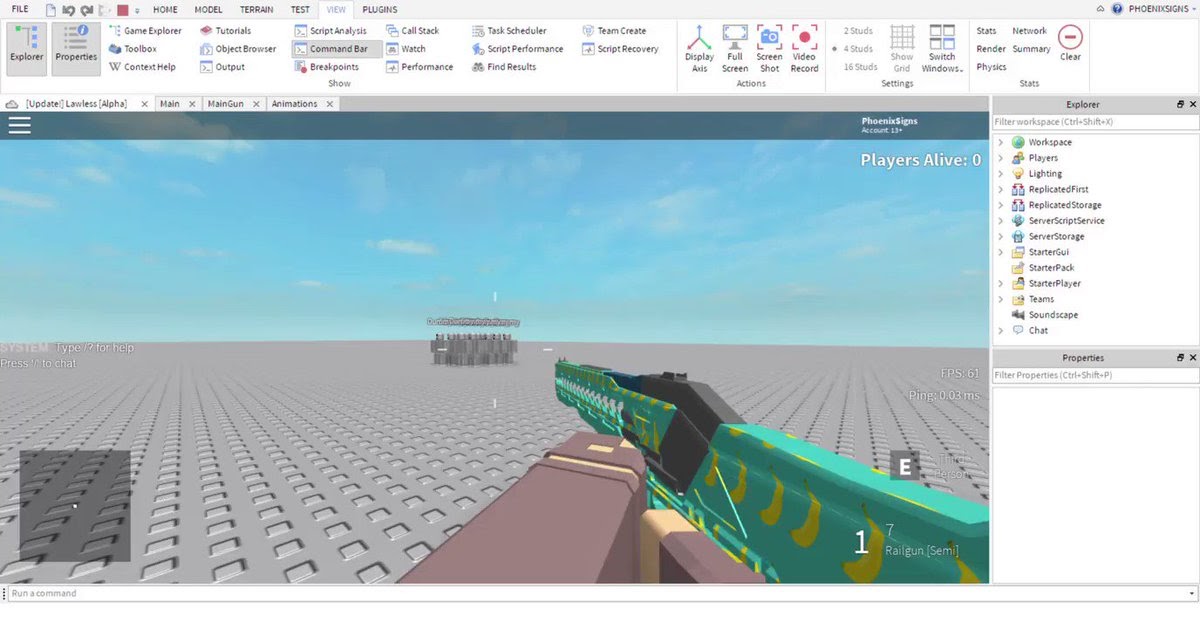Start Video Record

click(804, 49)
